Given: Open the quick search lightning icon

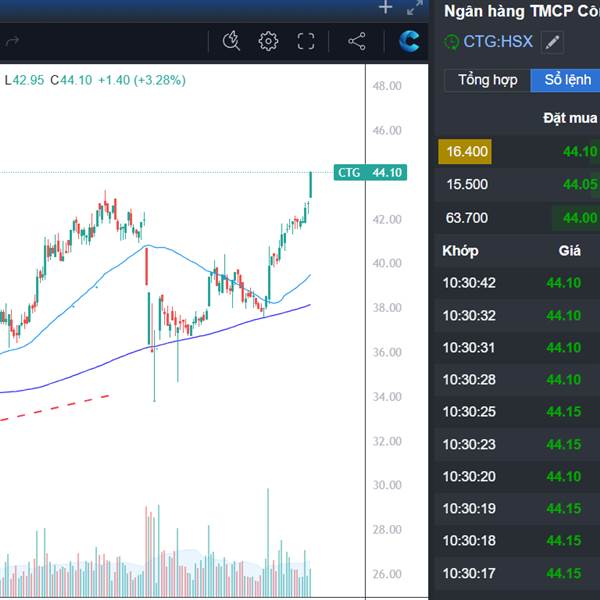Looking at the screenshot, I should tap(231, 41).
